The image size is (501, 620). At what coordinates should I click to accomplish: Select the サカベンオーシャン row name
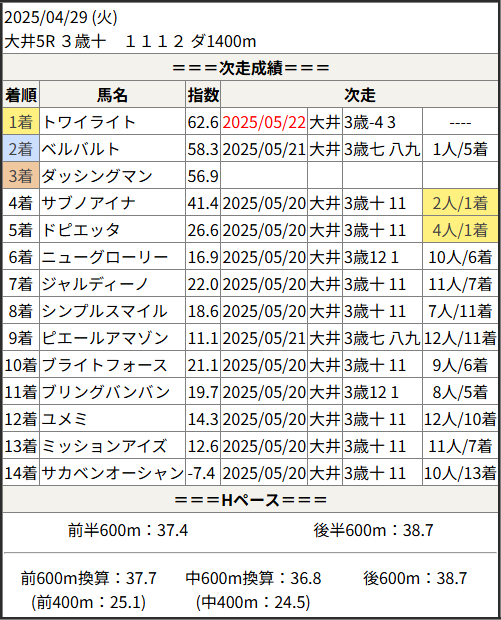coord(113,473)
